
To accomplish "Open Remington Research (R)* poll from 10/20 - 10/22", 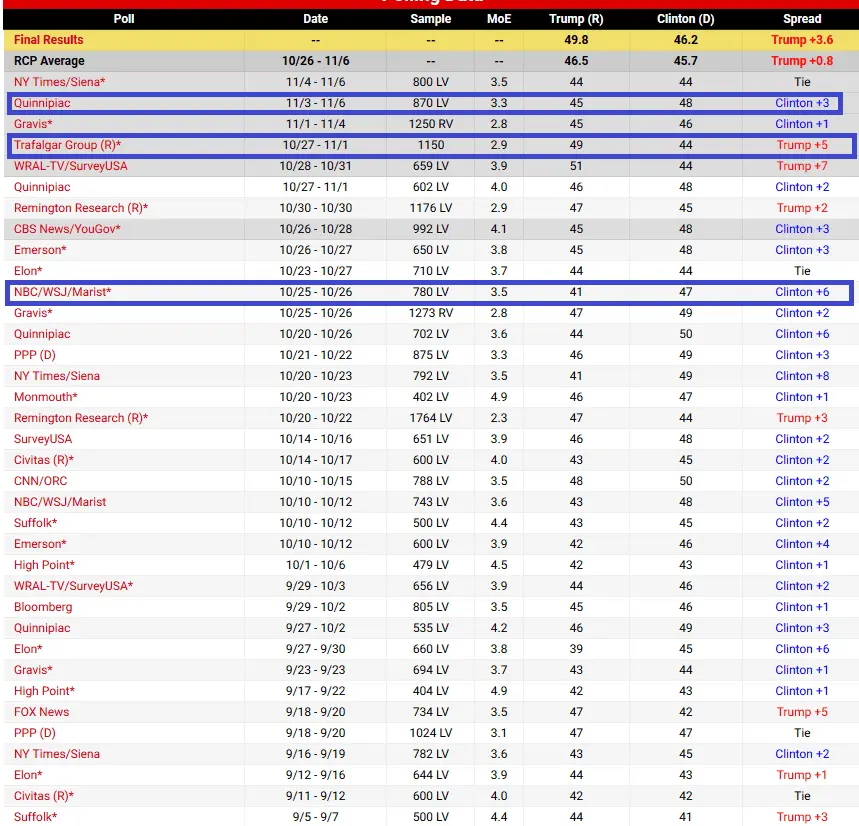I will (81, 418).
